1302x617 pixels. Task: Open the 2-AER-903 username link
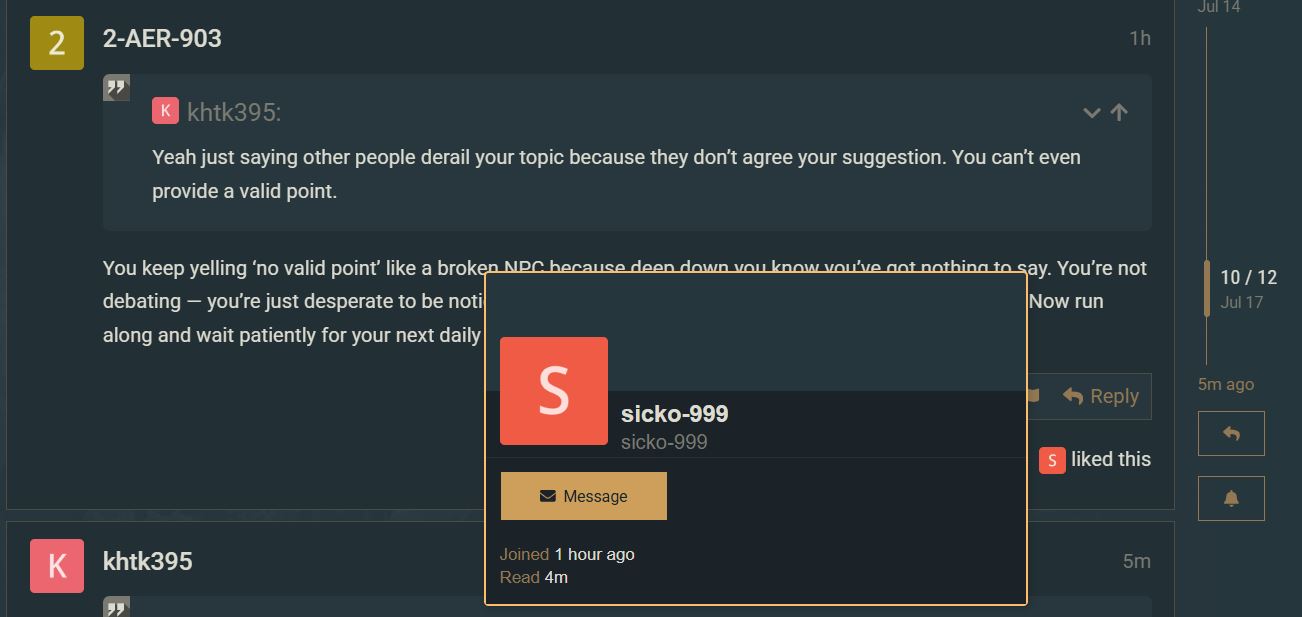(x=162, y=38)
